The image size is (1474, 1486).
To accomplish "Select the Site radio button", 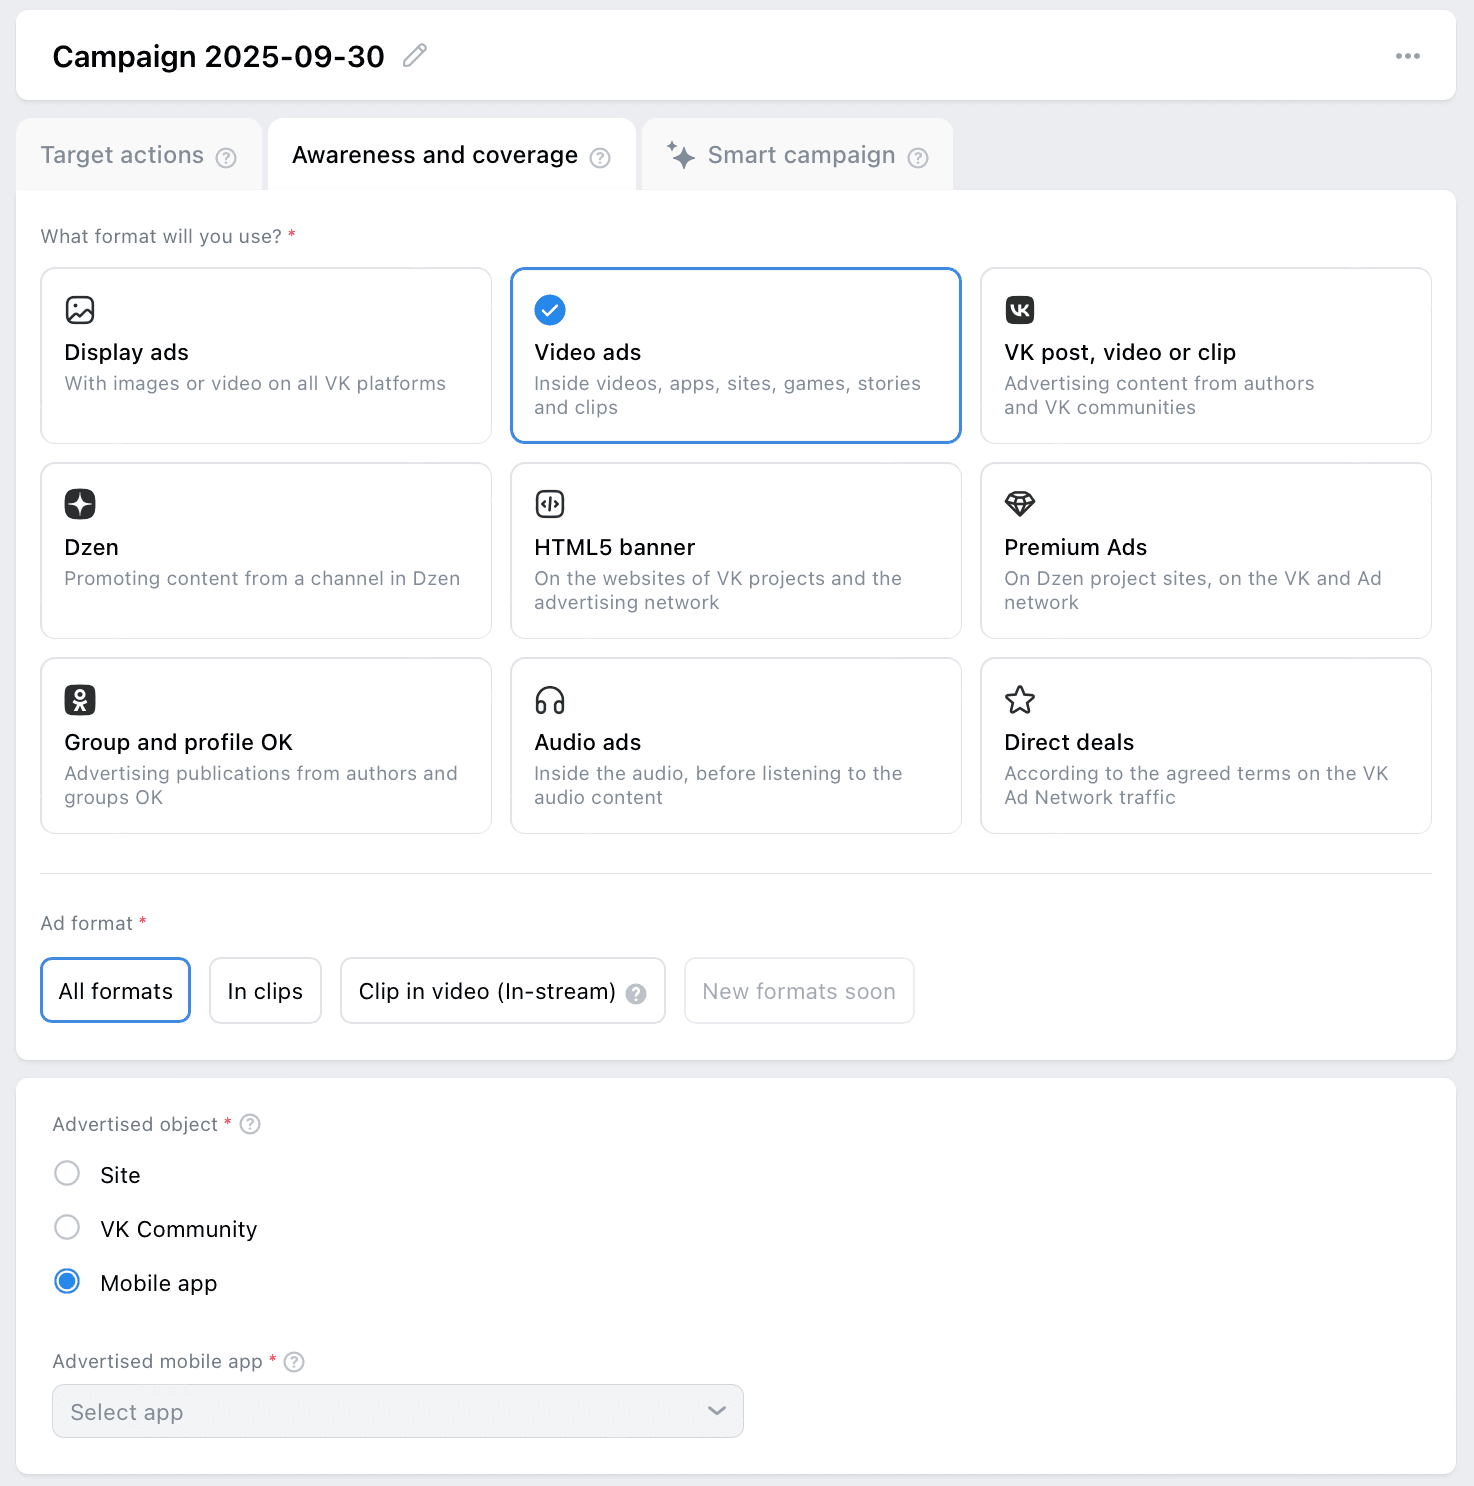I will coord(67,1173).
